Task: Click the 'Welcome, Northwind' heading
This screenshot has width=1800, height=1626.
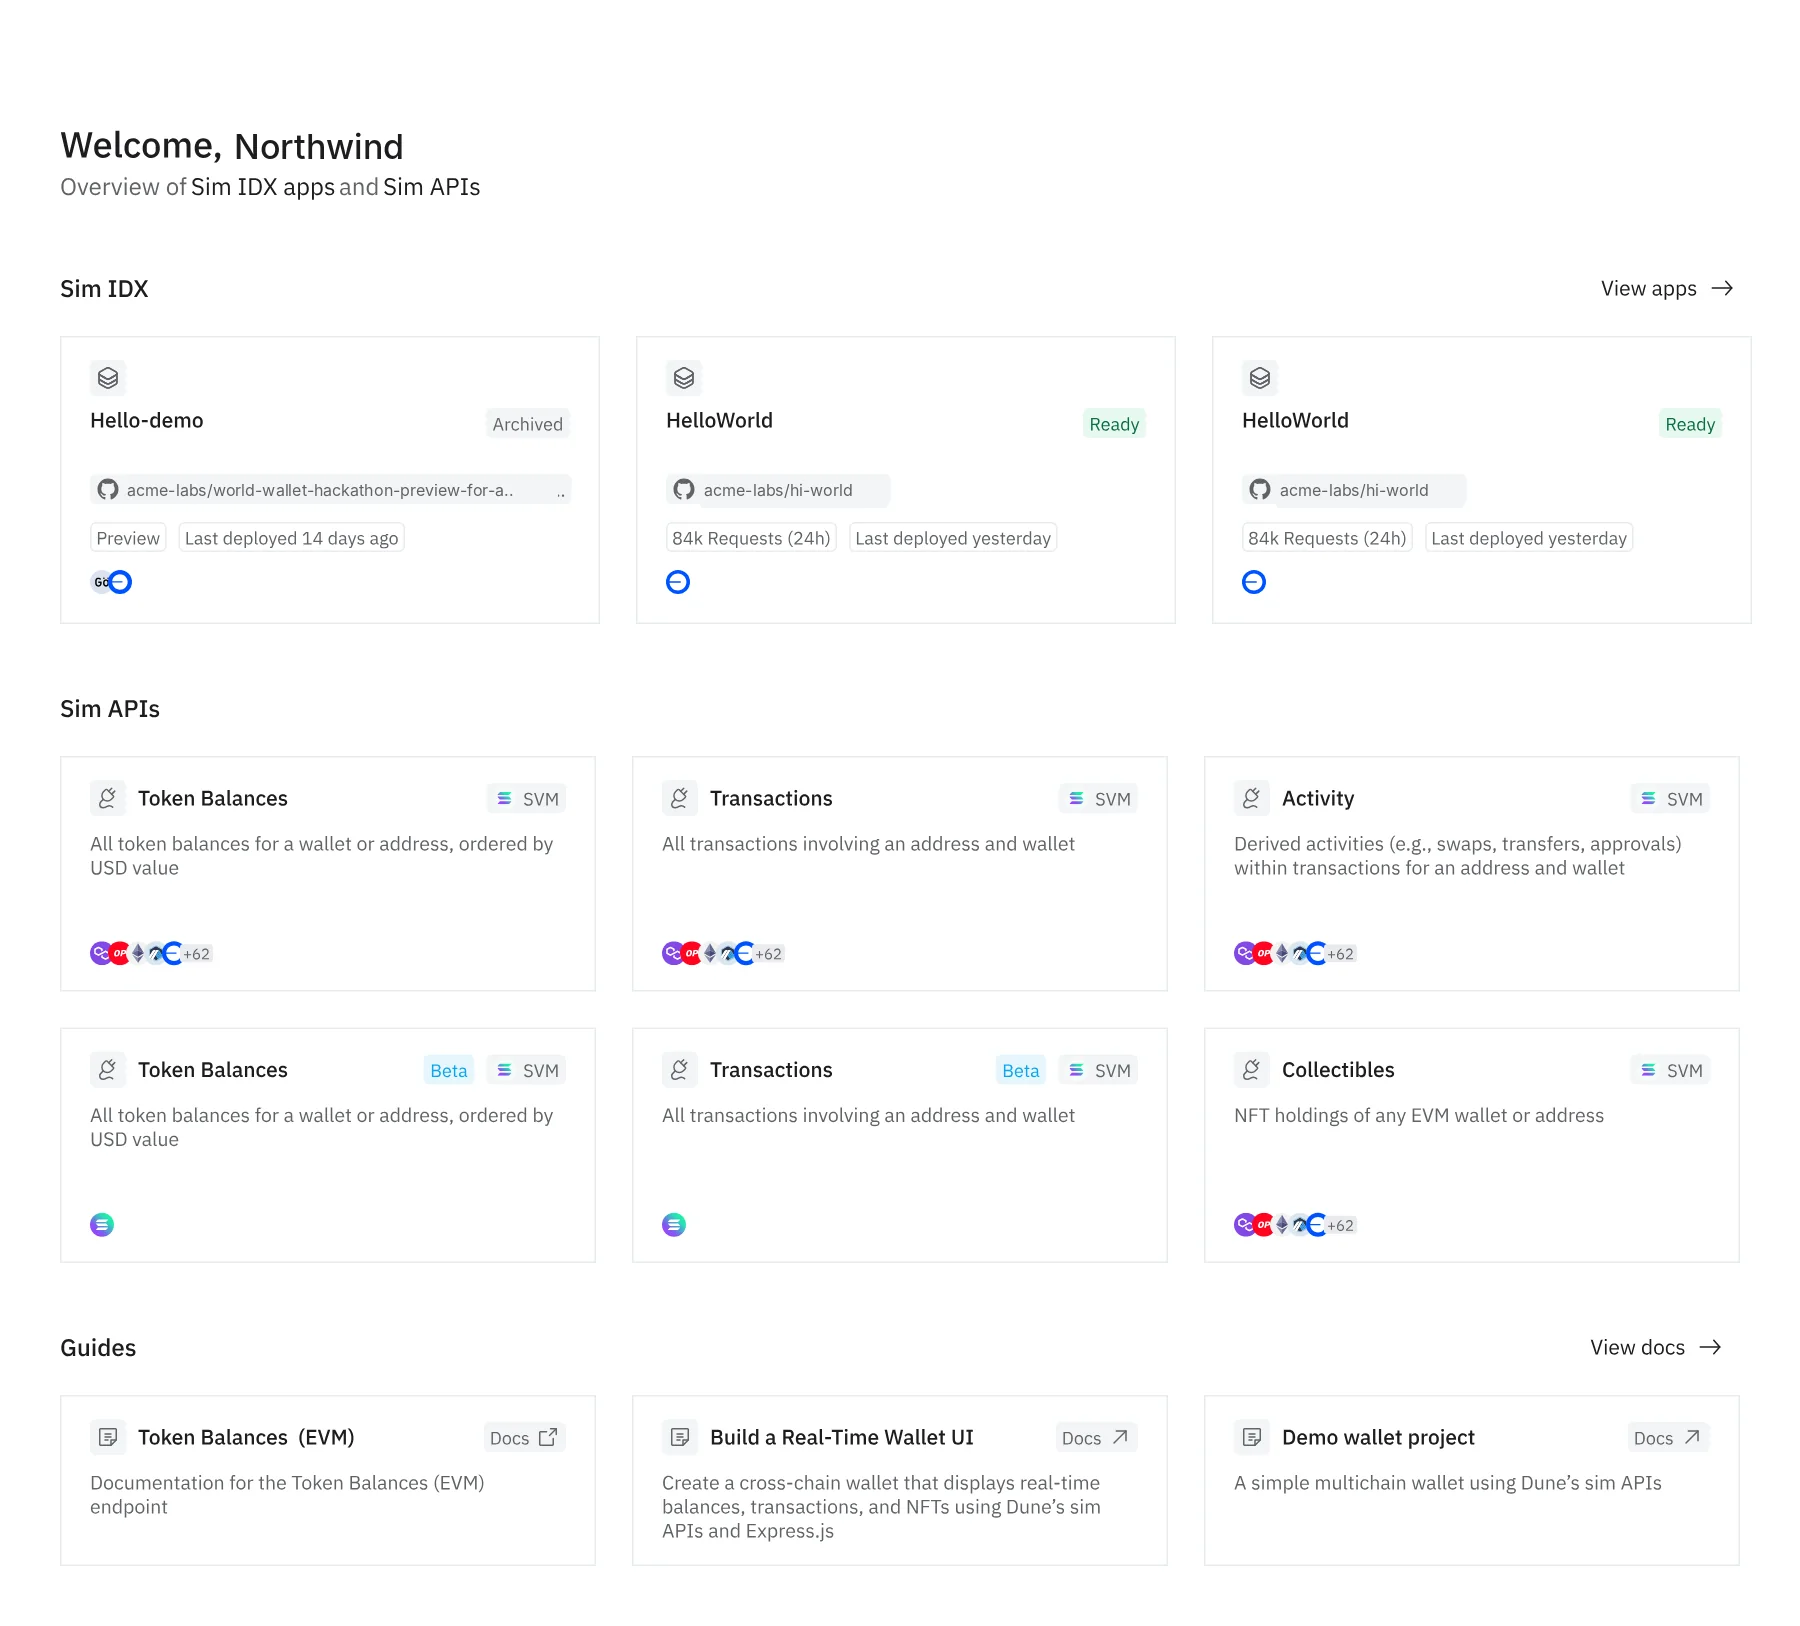Action: (232, 146)
